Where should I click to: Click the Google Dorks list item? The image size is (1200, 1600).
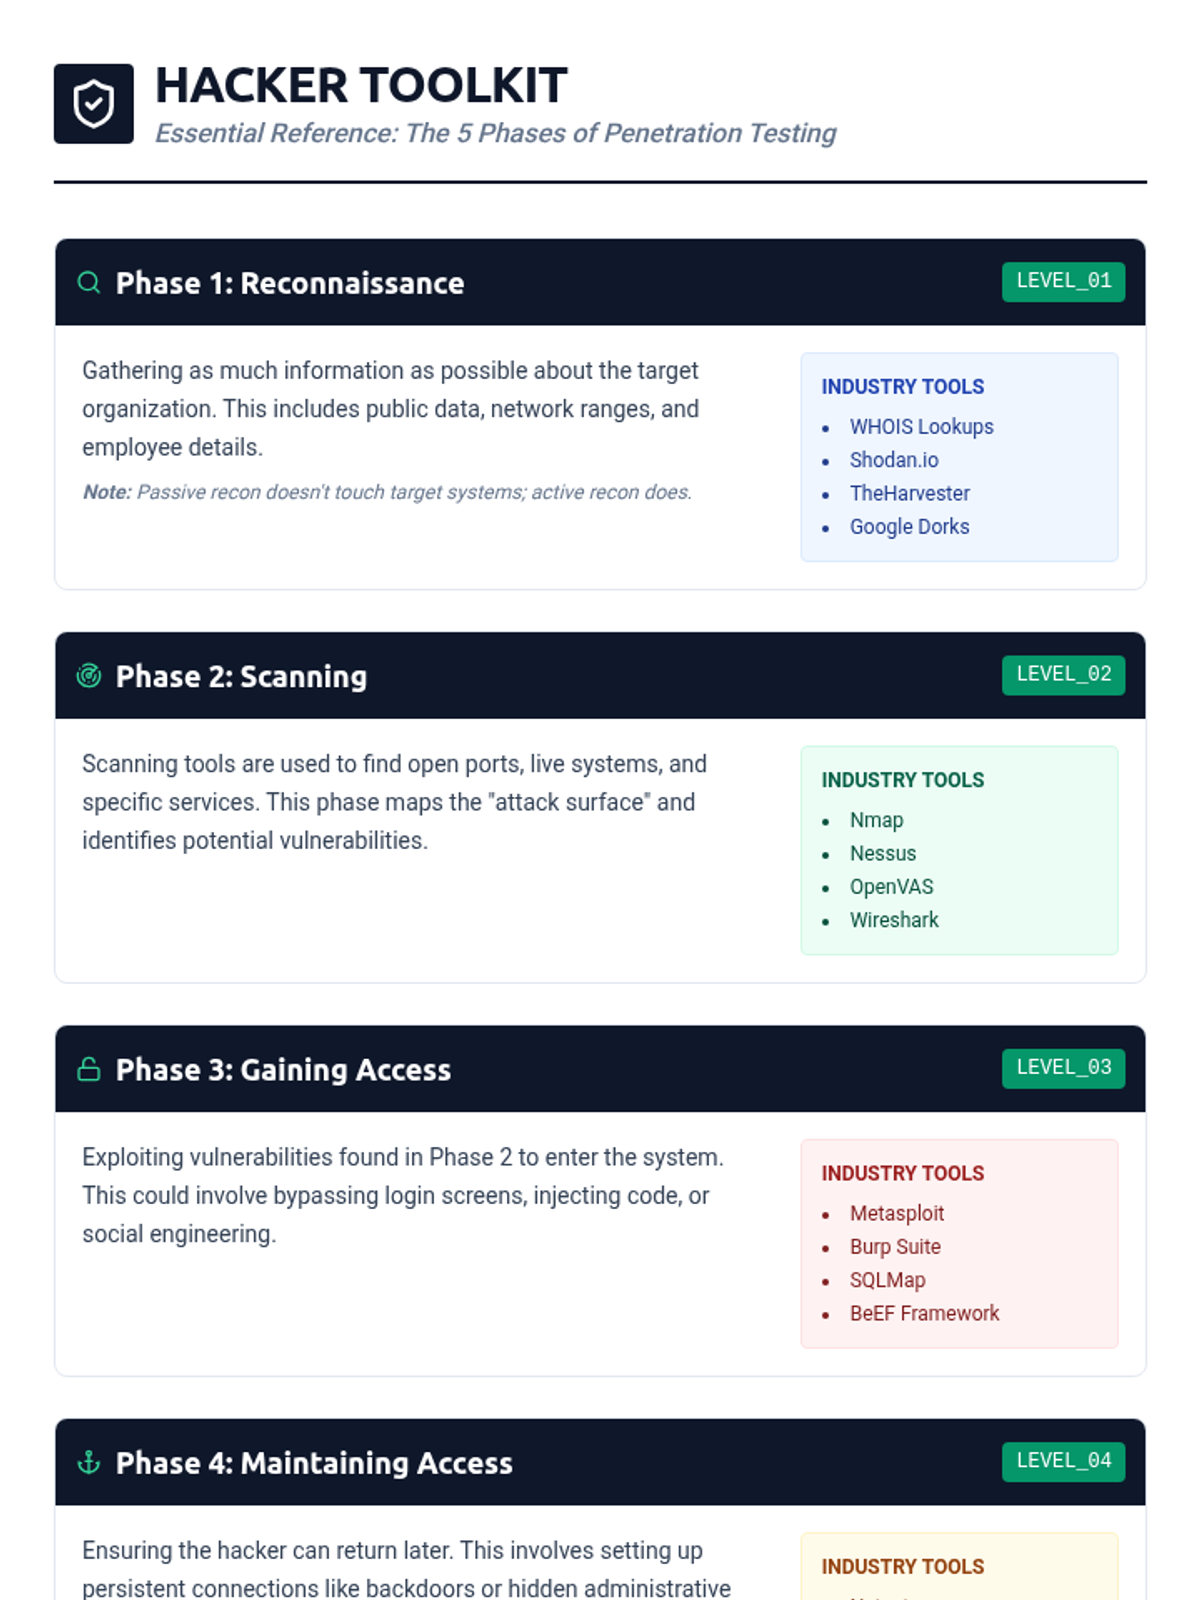(909, 527)
